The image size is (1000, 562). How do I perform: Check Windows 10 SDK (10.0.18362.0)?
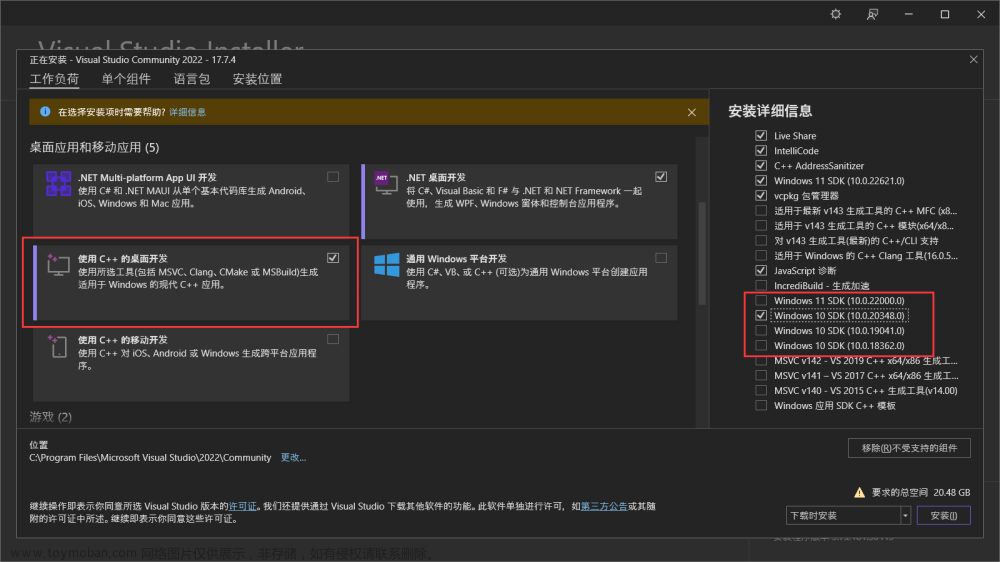(761, 345)
